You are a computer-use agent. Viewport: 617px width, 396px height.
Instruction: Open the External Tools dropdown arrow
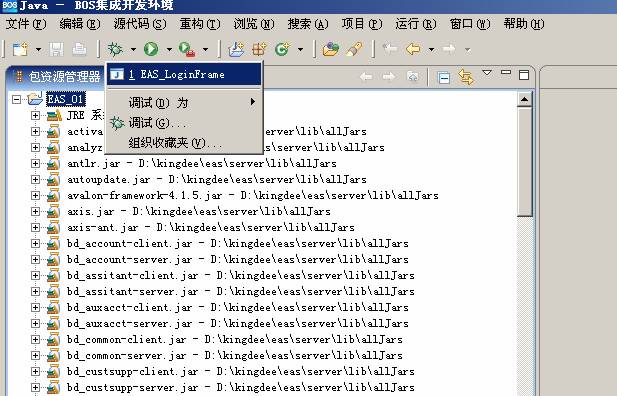click(205, 50)
